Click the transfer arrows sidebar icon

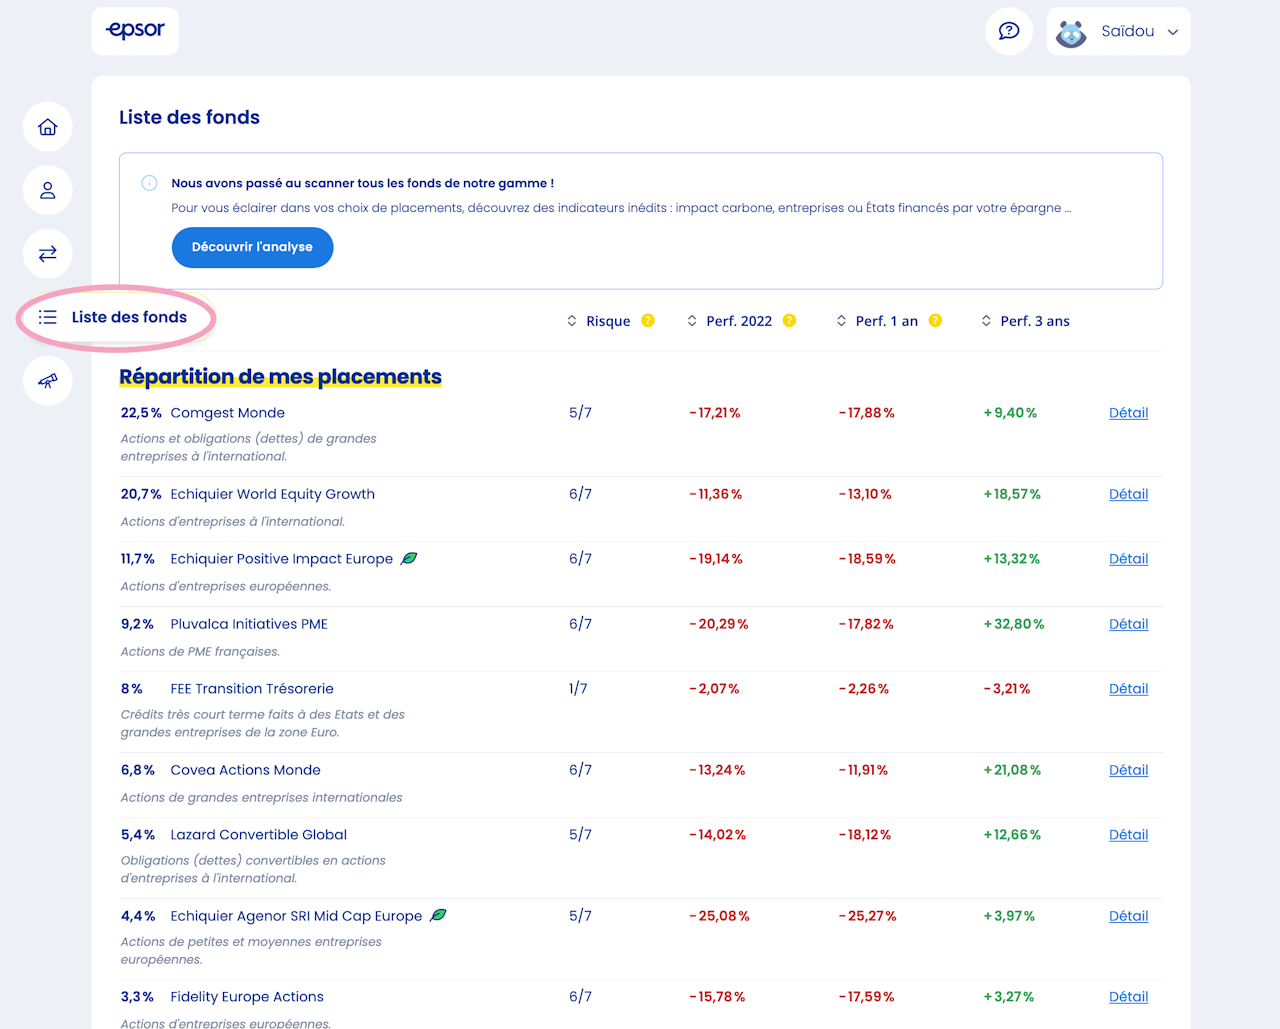click(x=48, y=254)
